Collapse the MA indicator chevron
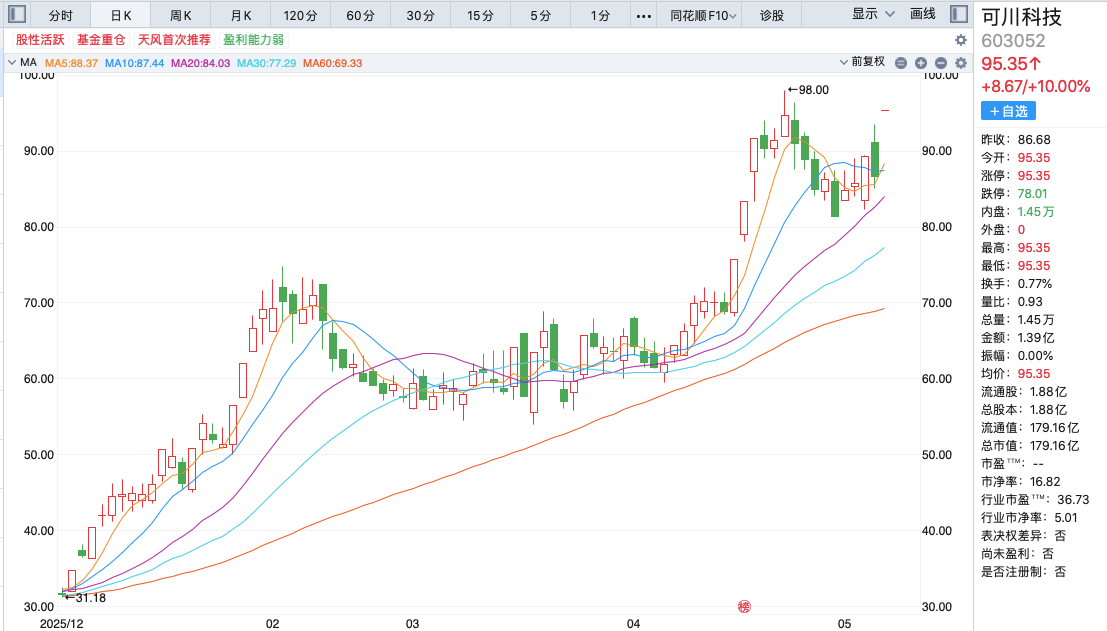The image size is (1107, 631). [11, 62]
